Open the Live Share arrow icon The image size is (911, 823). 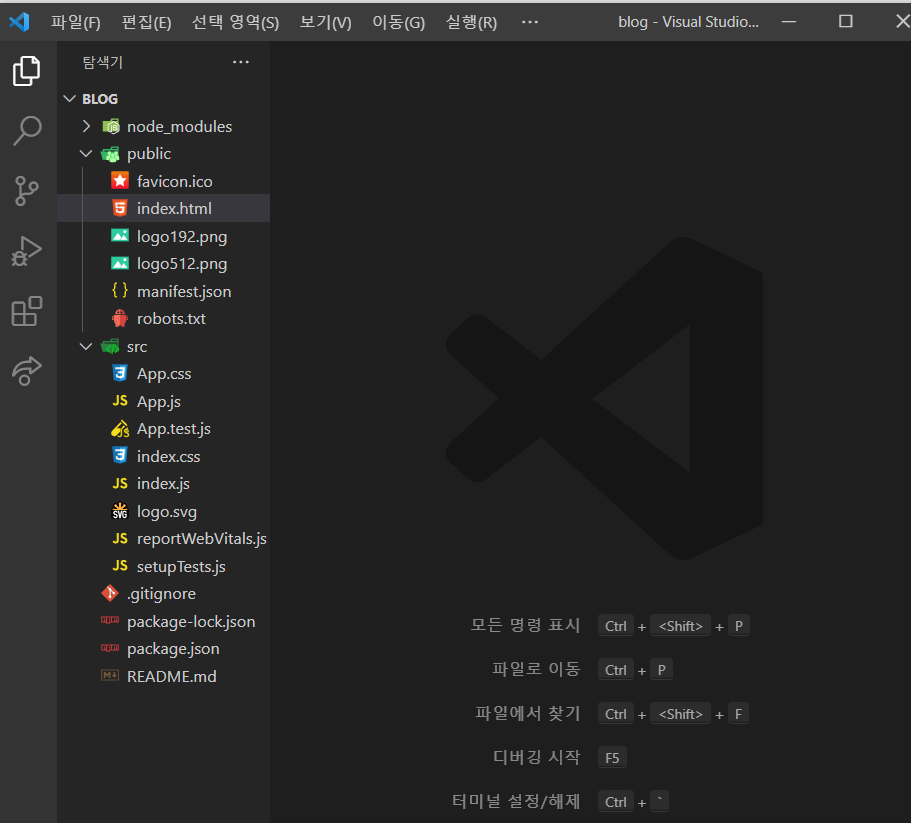(27, 371)
